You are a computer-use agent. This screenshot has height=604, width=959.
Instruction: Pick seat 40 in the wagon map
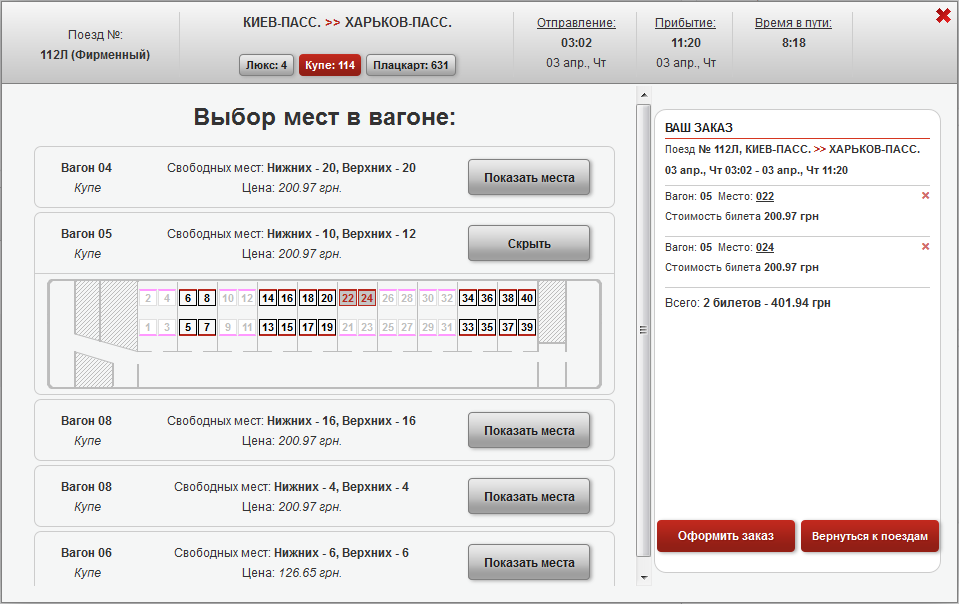[x=527, y=298]
